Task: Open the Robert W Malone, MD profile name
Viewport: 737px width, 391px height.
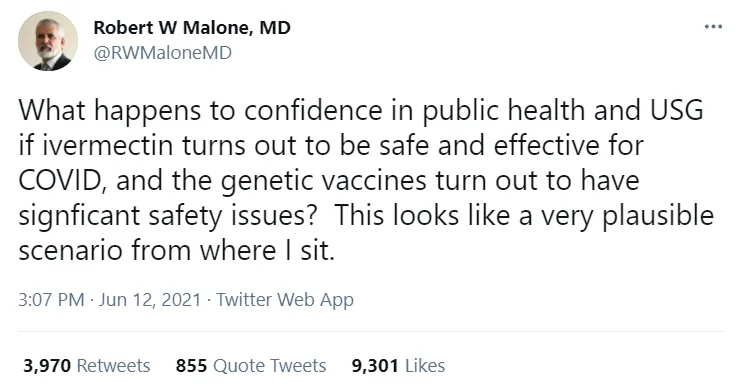Action: (192, 28)
